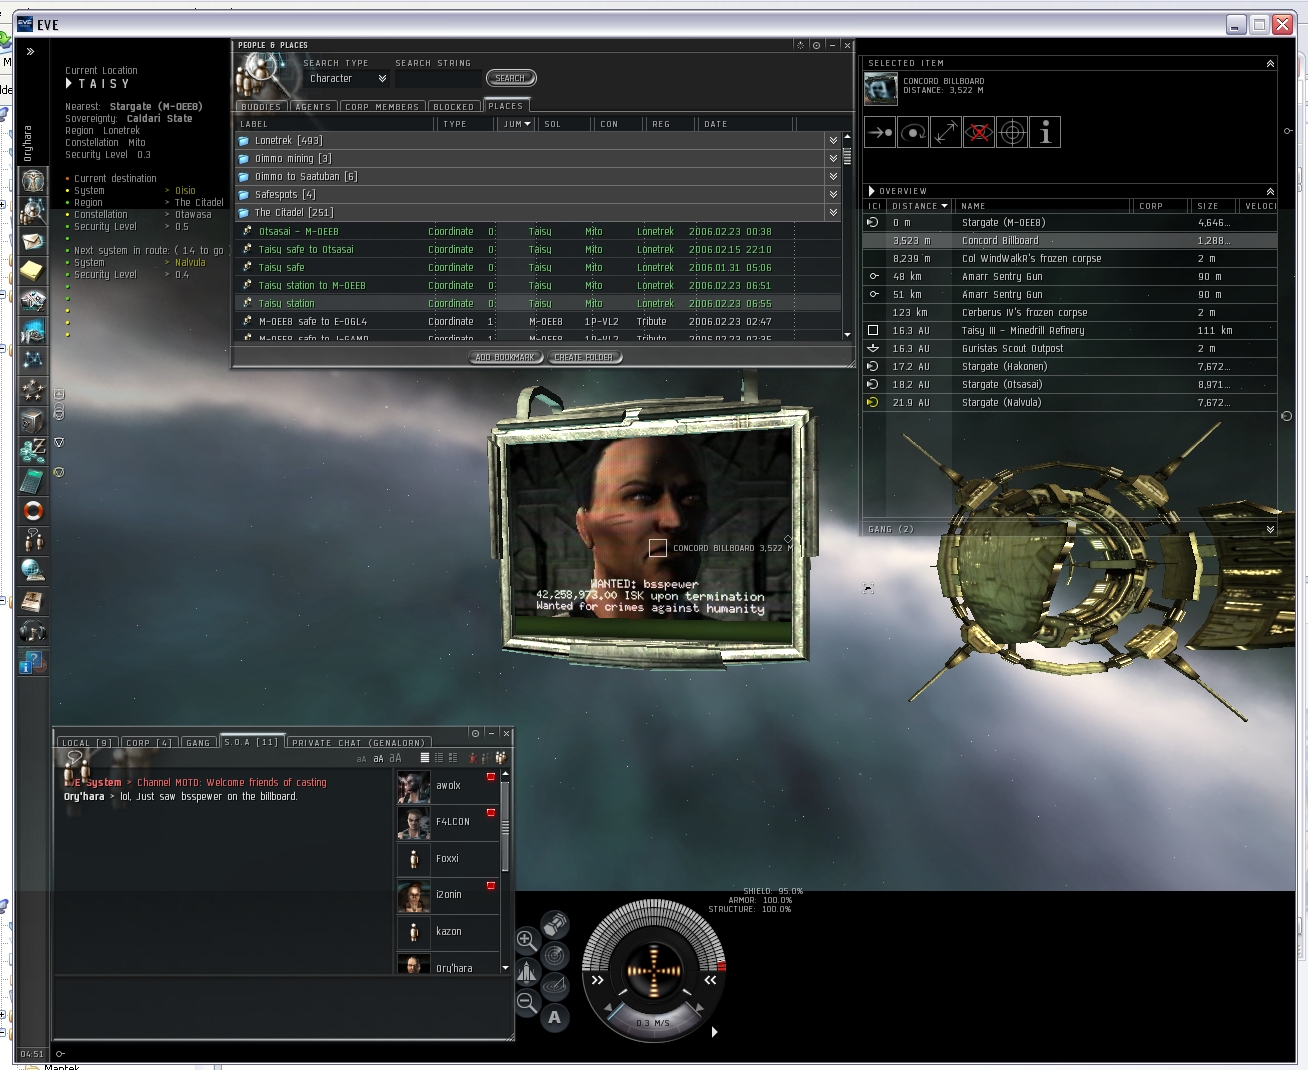Click the Lock Target crosshair icon
The width and height of the screenshot is (1308, 1070).
(x=1012, y=132)
